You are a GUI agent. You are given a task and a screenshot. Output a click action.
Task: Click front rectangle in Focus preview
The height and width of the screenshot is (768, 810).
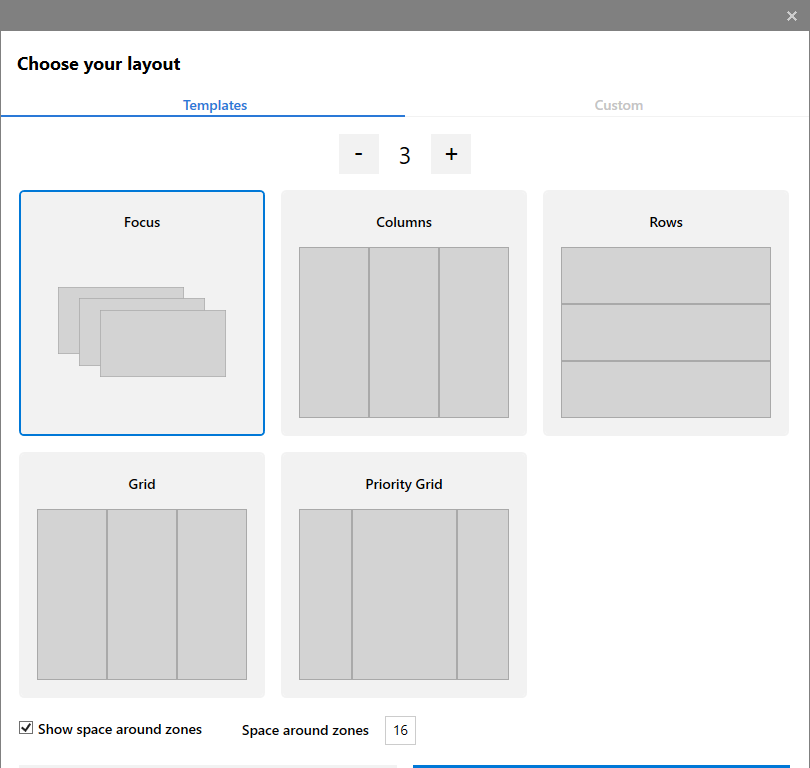tap(163, 343)
